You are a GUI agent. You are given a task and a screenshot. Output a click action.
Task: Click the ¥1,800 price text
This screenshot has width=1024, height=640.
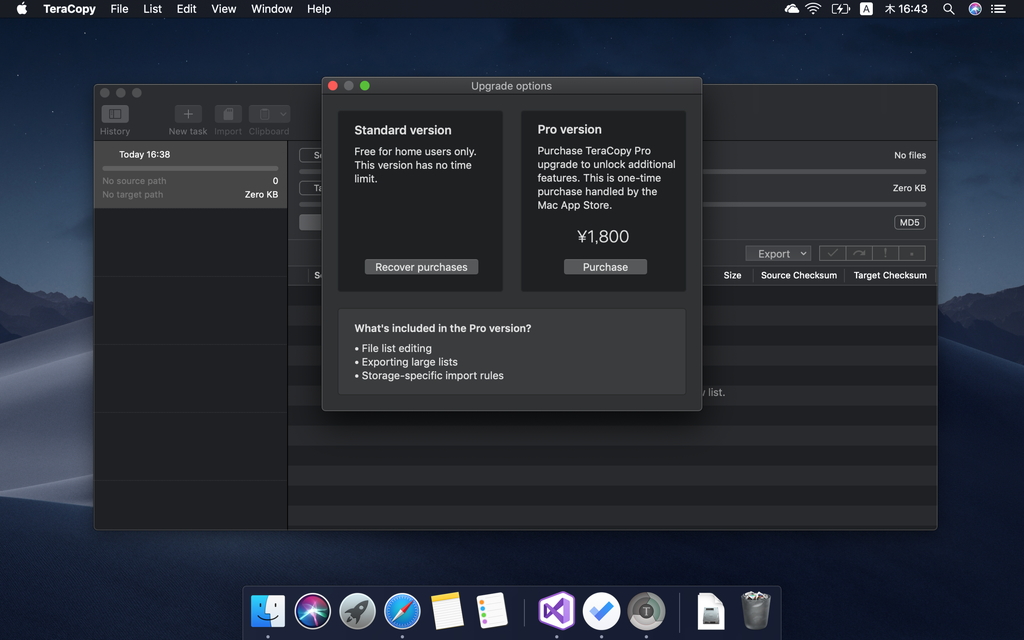[x=603, y=236]
